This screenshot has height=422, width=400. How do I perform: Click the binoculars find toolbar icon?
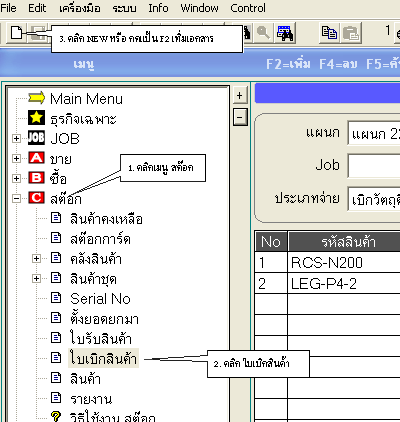(284, 33)
